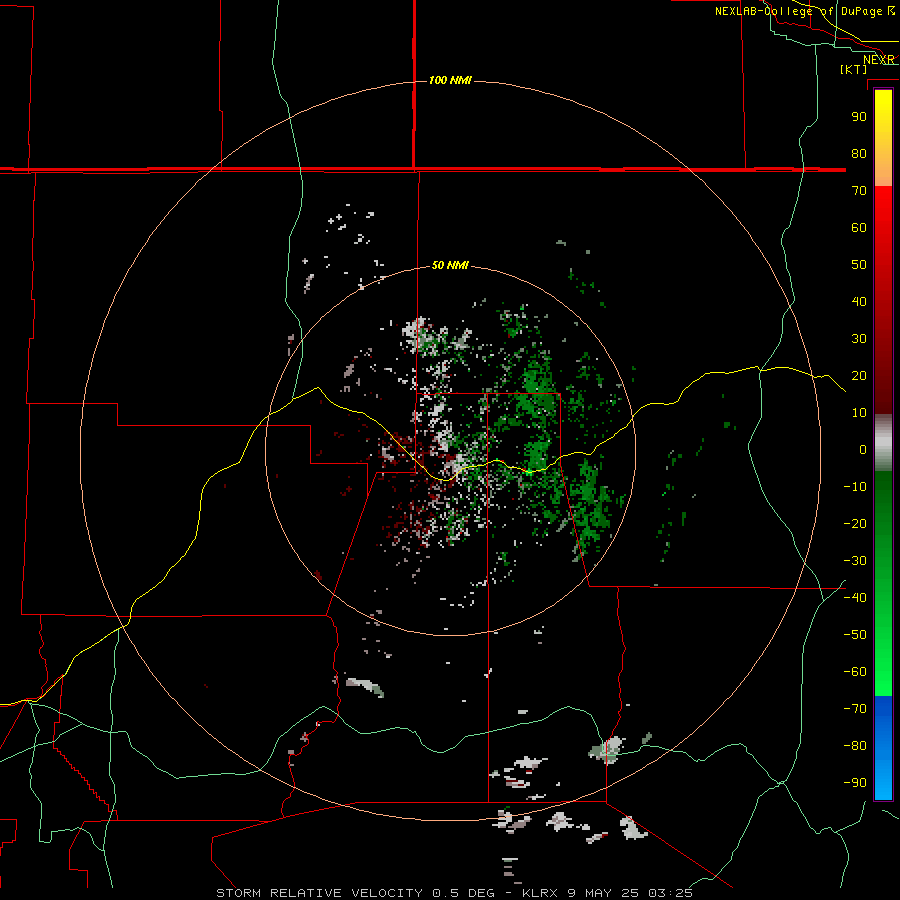Click the "50 NMI" range ring label
Screen dimensions: 900x900
tap(450, 265)
